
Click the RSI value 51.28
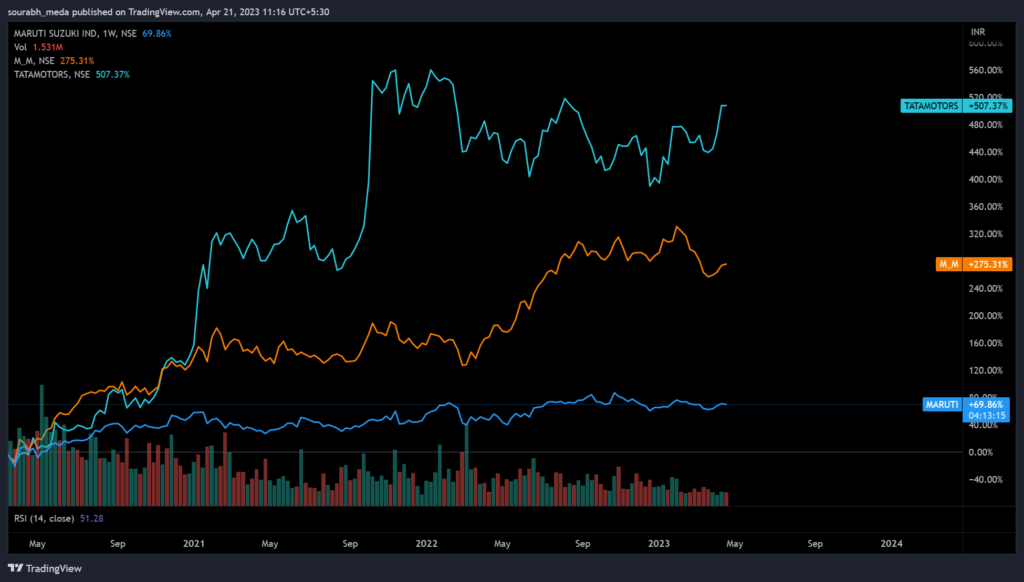(x=91, y=519)
